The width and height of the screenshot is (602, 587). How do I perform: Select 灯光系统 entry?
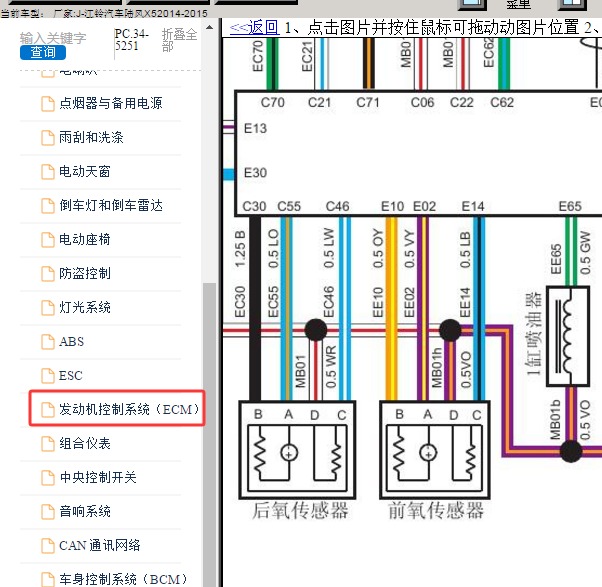84,307
